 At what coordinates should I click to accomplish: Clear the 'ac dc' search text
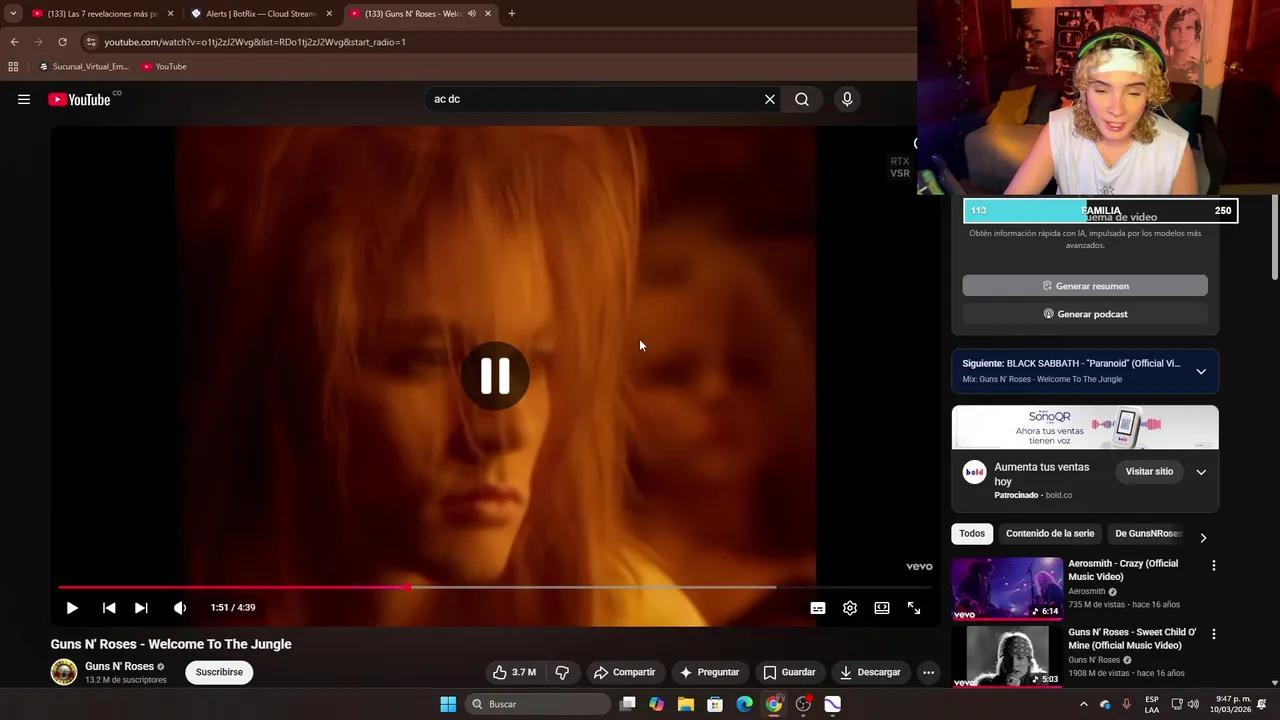tap(770, 99)
